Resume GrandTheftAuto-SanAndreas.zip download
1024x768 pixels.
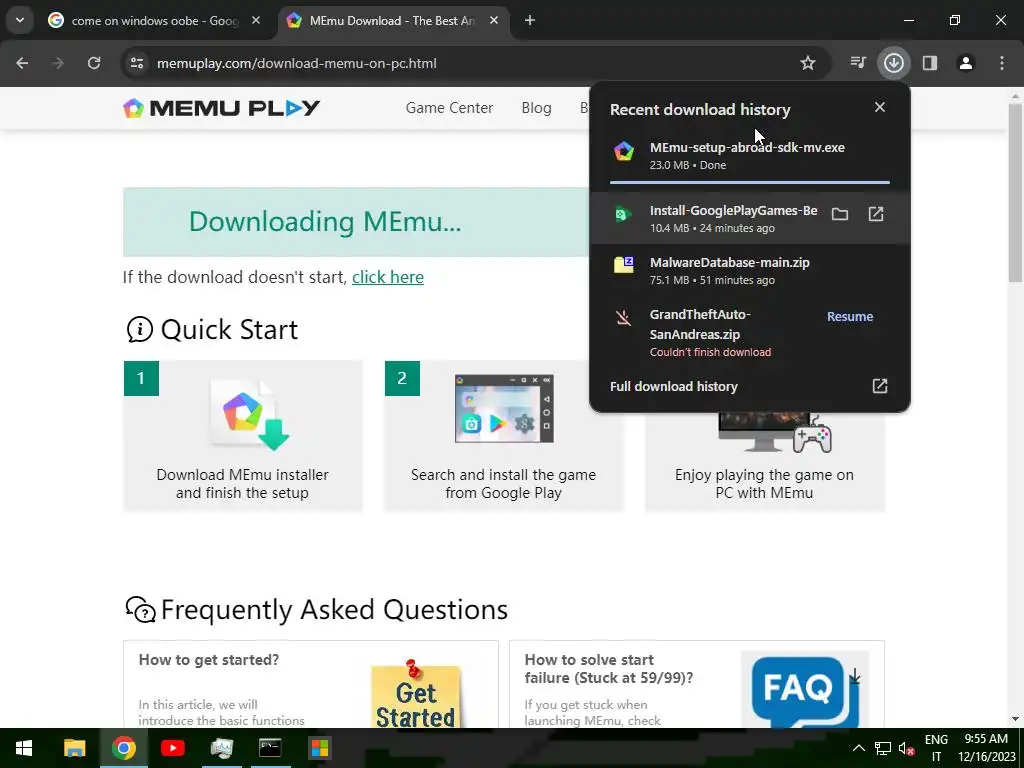(x=850, y=317)
